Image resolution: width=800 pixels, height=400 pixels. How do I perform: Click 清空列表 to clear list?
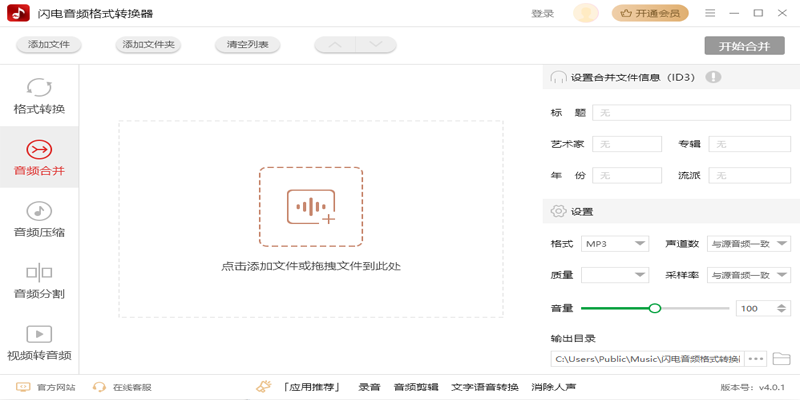[x=248, y=44]
